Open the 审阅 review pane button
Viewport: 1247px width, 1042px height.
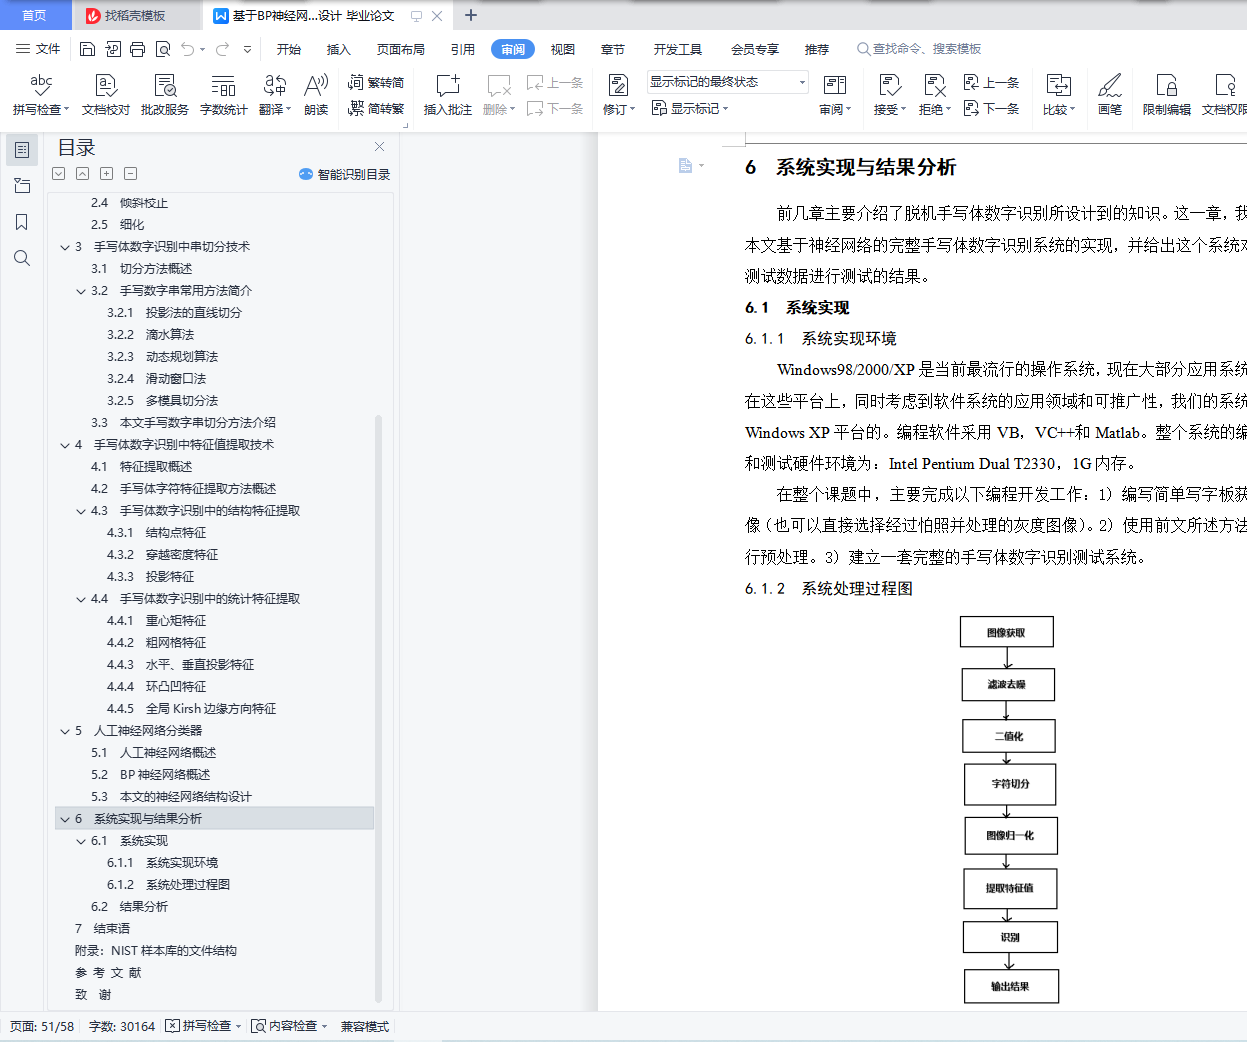tap(835, 95)
